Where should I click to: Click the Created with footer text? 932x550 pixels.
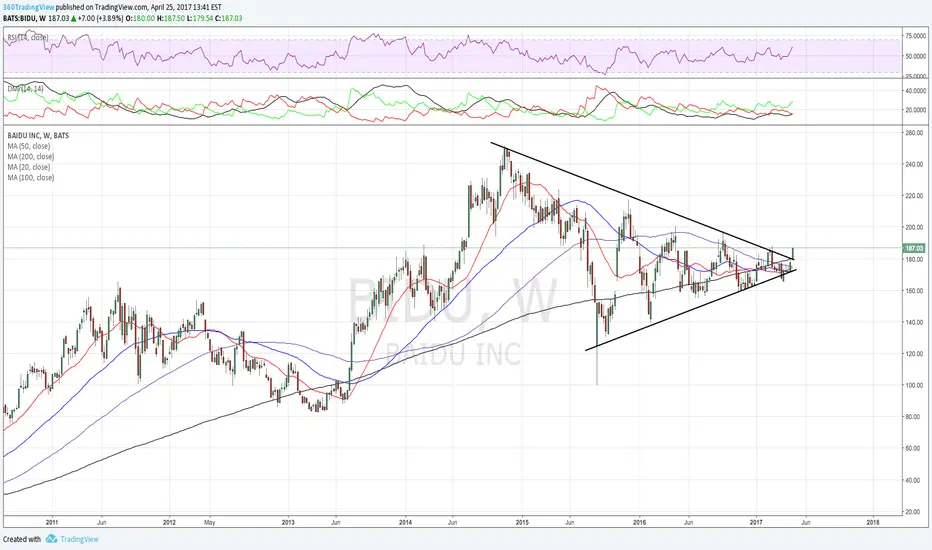point(22,539)
